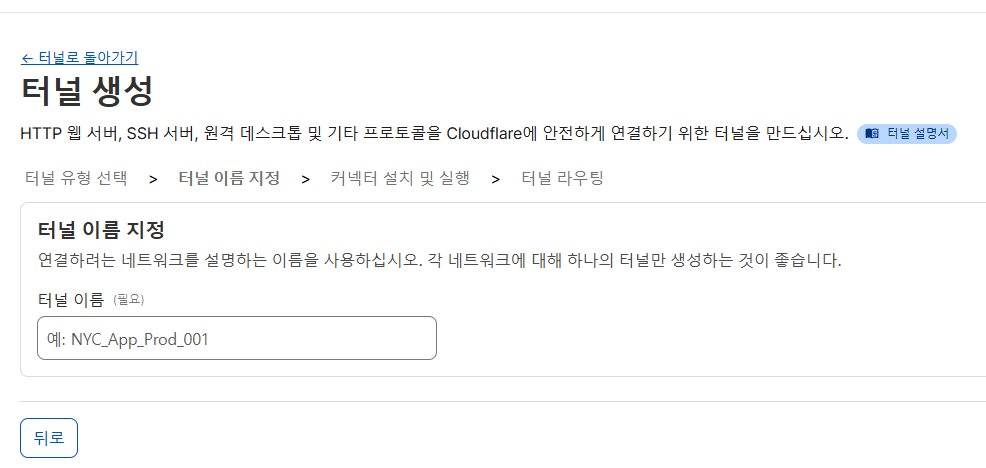Focus the 터널 이름 input with NYC_App_Prod_001 placeholder
This screenshot has height=468, width=986.
coord(237,338)
